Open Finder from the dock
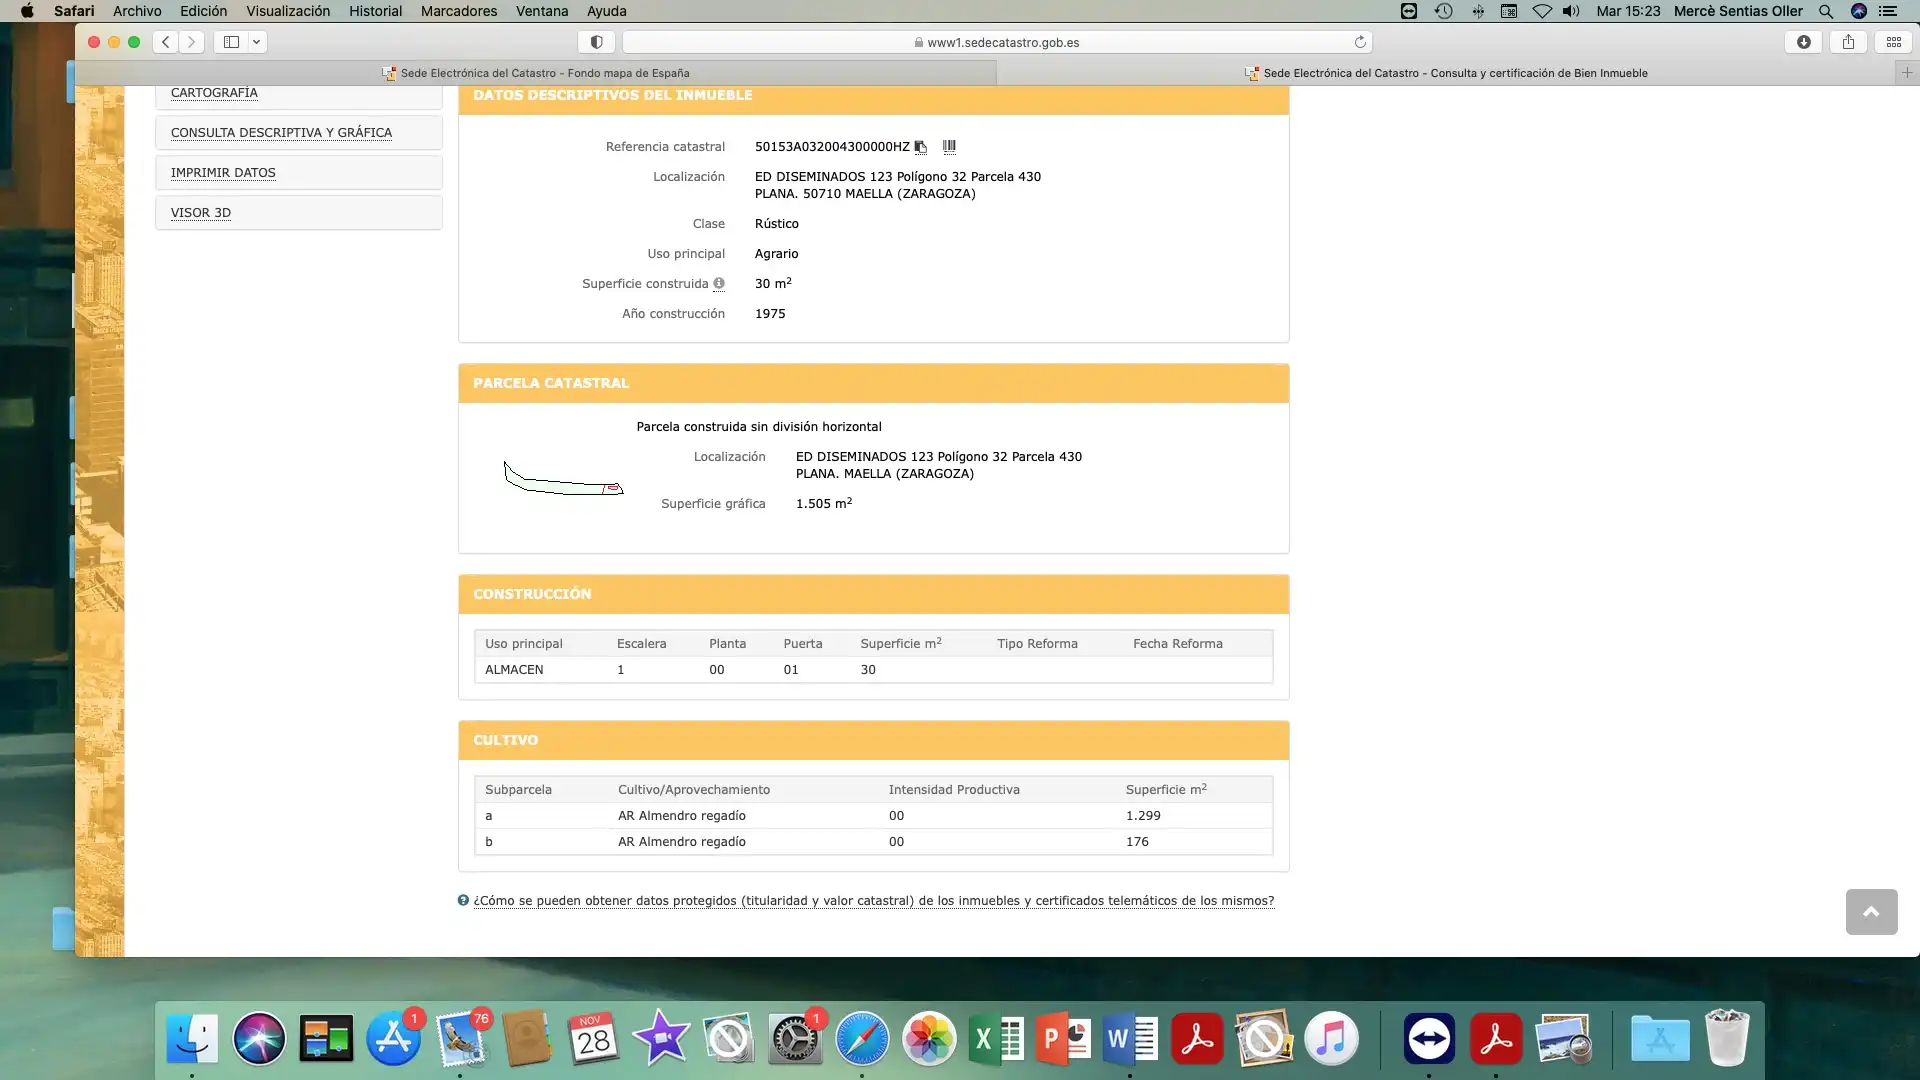 191,1039
